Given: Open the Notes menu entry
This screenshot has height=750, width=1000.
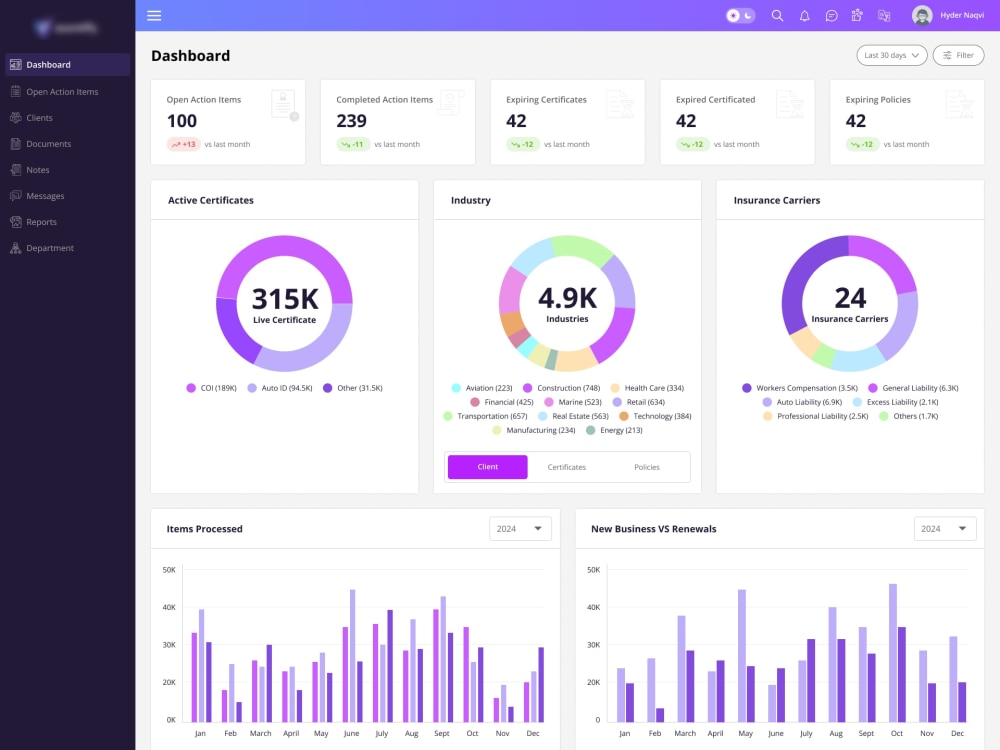Looking at the screenshot, I should tap(38, 170).
